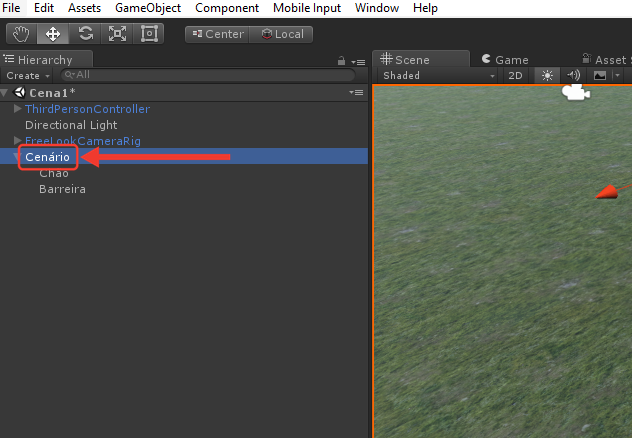The height and width of the screenshot is (438, 632).
Task: Select the Rotate tool
Action: click(85, 34)
